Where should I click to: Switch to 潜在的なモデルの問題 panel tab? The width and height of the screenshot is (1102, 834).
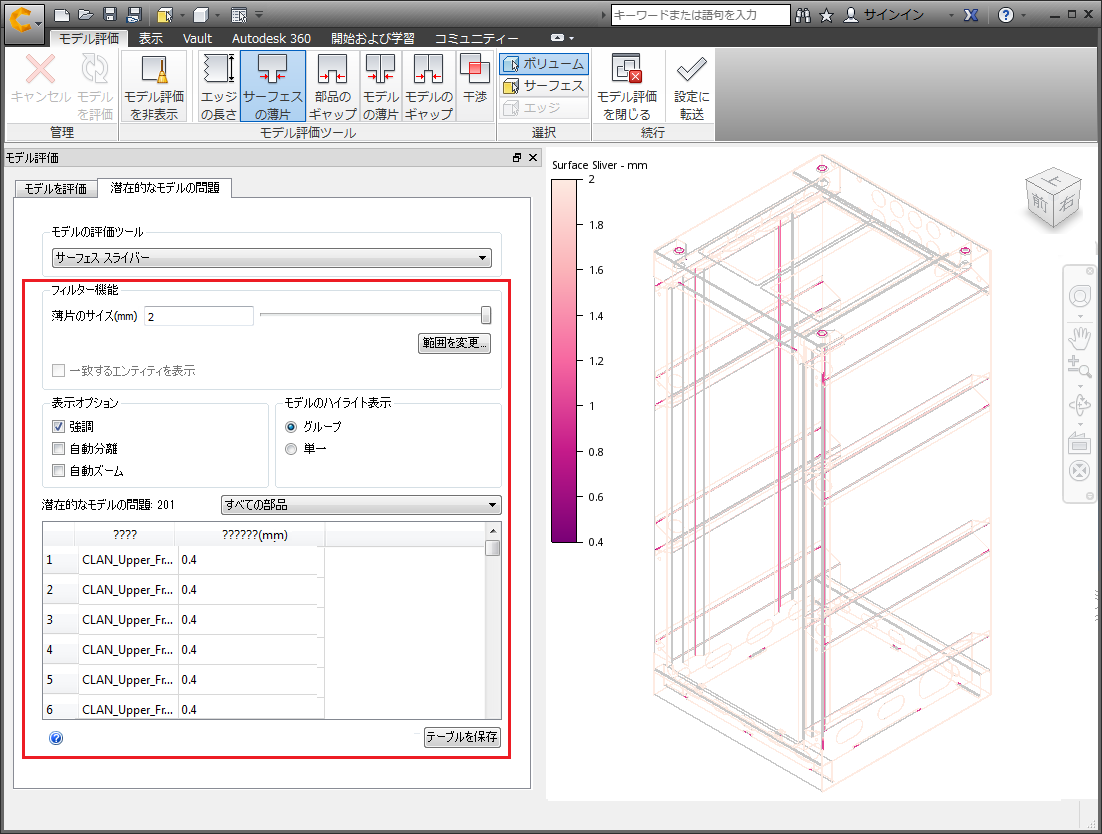[165, 188]
